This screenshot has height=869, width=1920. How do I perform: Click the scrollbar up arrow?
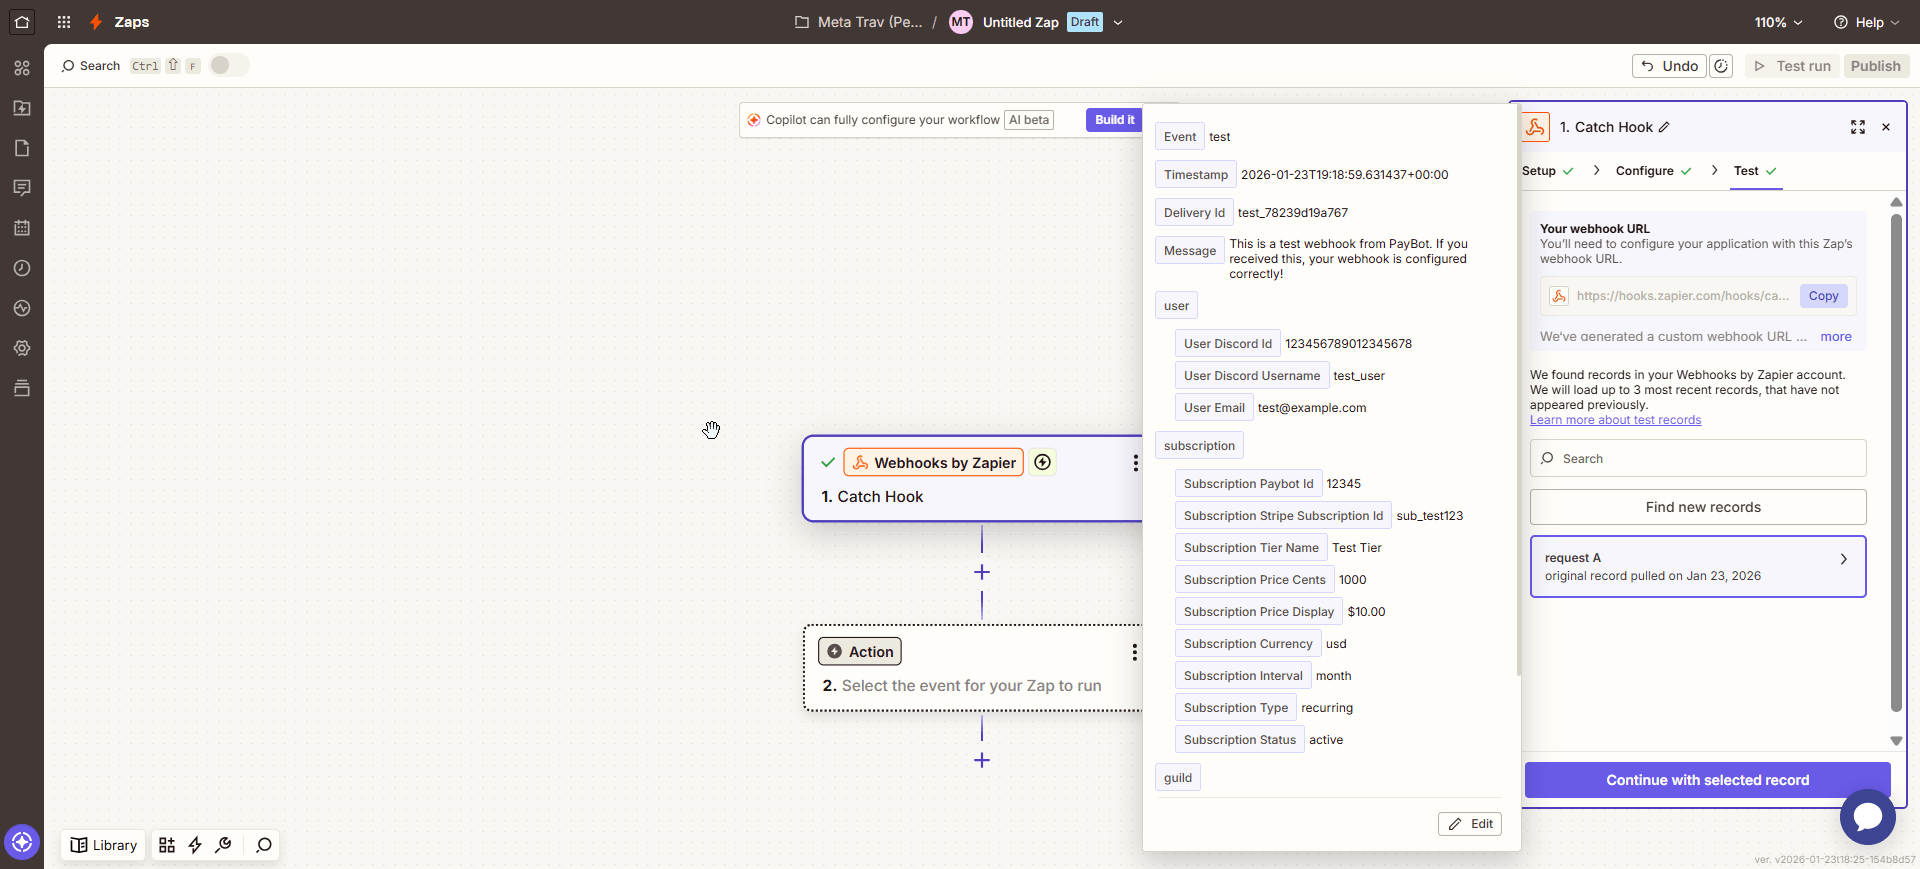[x=1896, y=202]
